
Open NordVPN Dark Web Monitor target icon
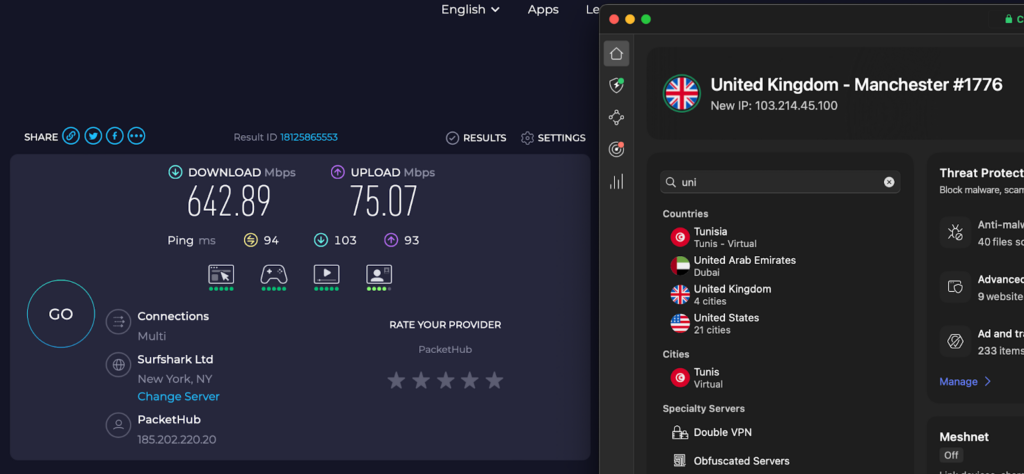(616, 150)
